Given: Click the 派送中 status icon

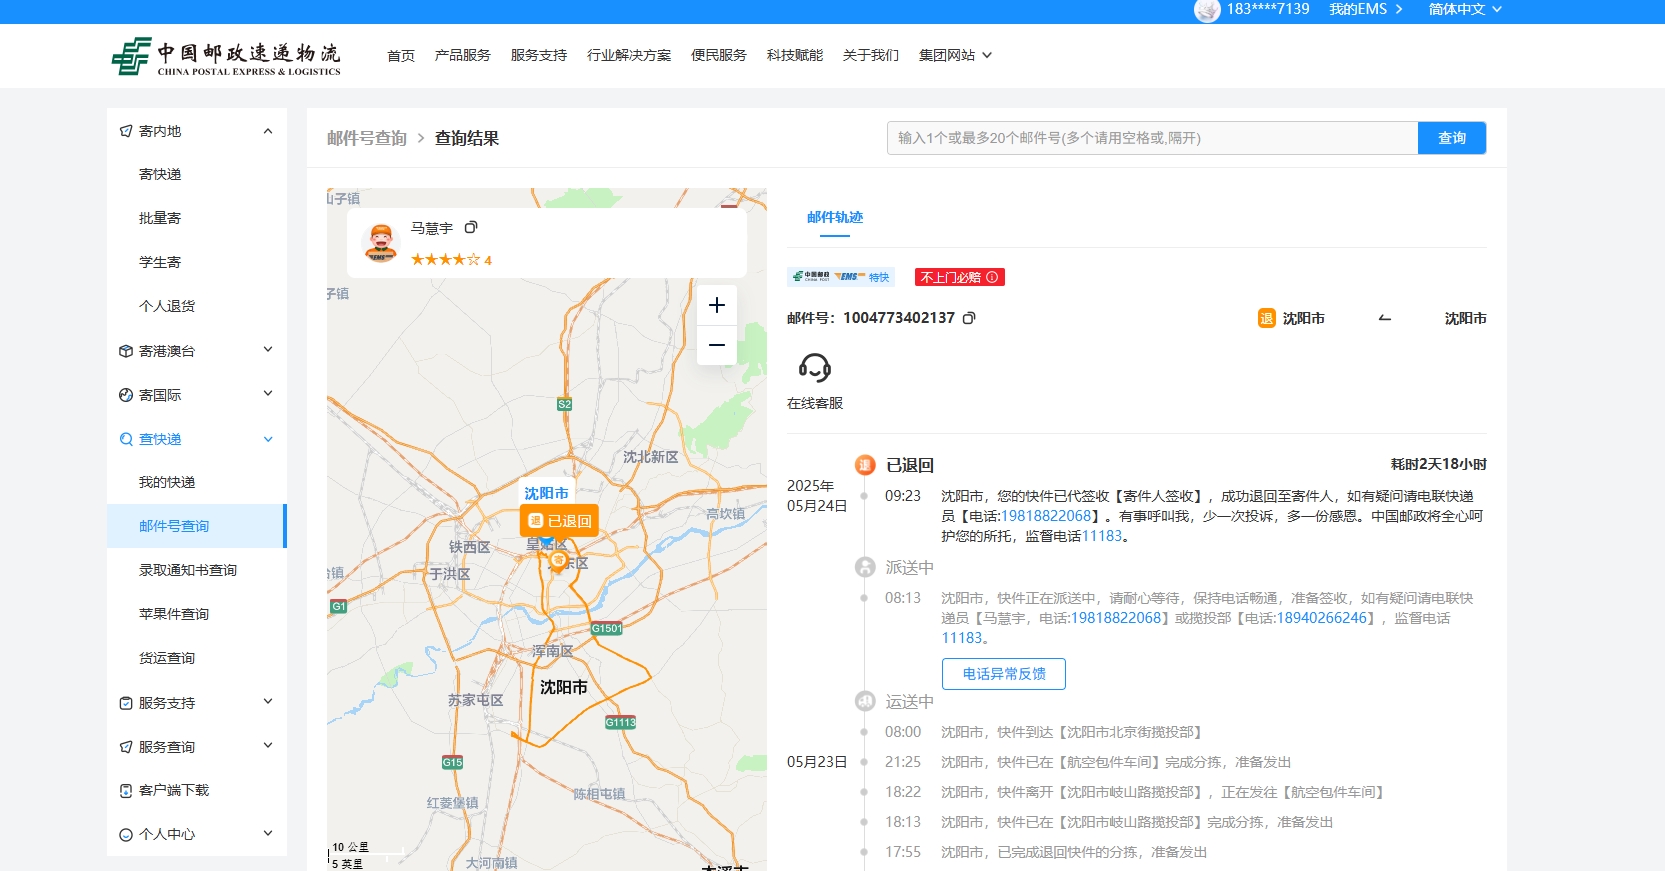Looking at the screenshot, I should [x=865, y=567].
